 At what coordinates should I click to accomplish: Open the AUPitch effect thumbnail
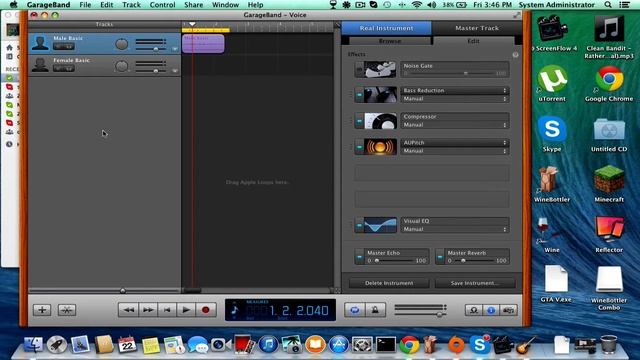pos(380,147)
